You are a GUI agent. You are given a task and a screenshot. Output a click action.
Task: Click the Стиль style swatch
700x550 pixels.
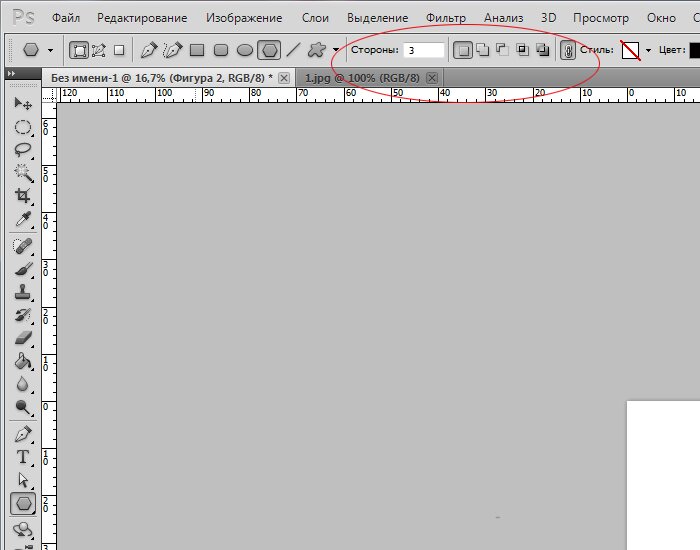click(x=630, y=50)
